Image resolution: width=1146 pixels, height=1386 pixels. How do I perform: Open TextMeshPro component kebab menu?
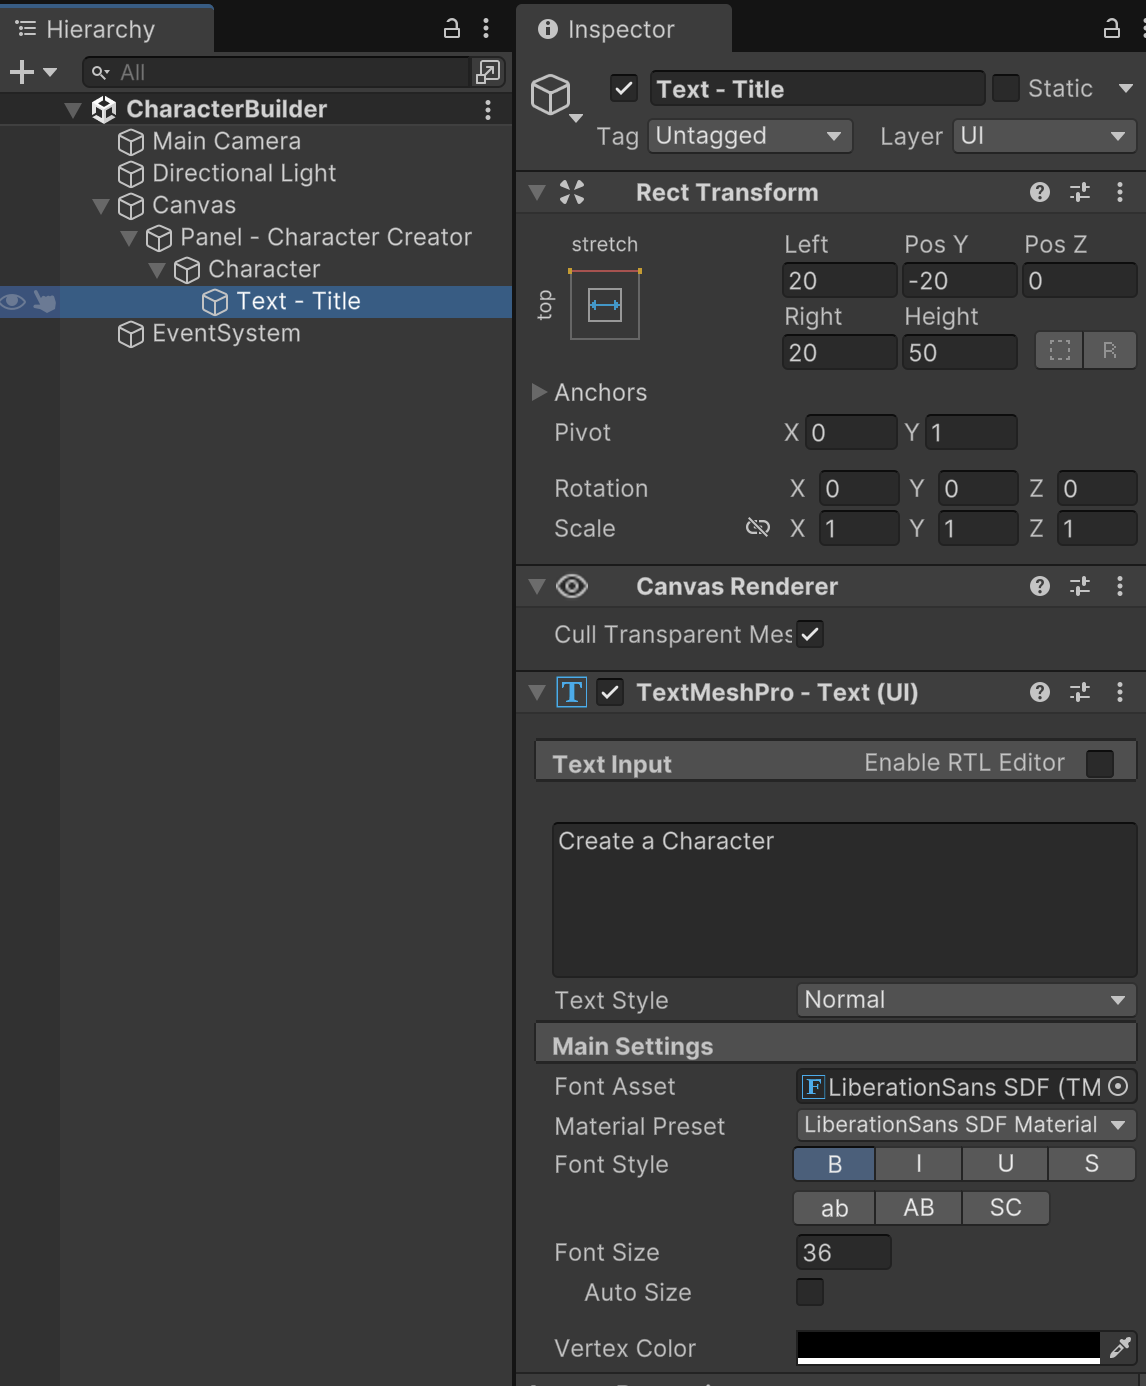(x=1120, y=692)
